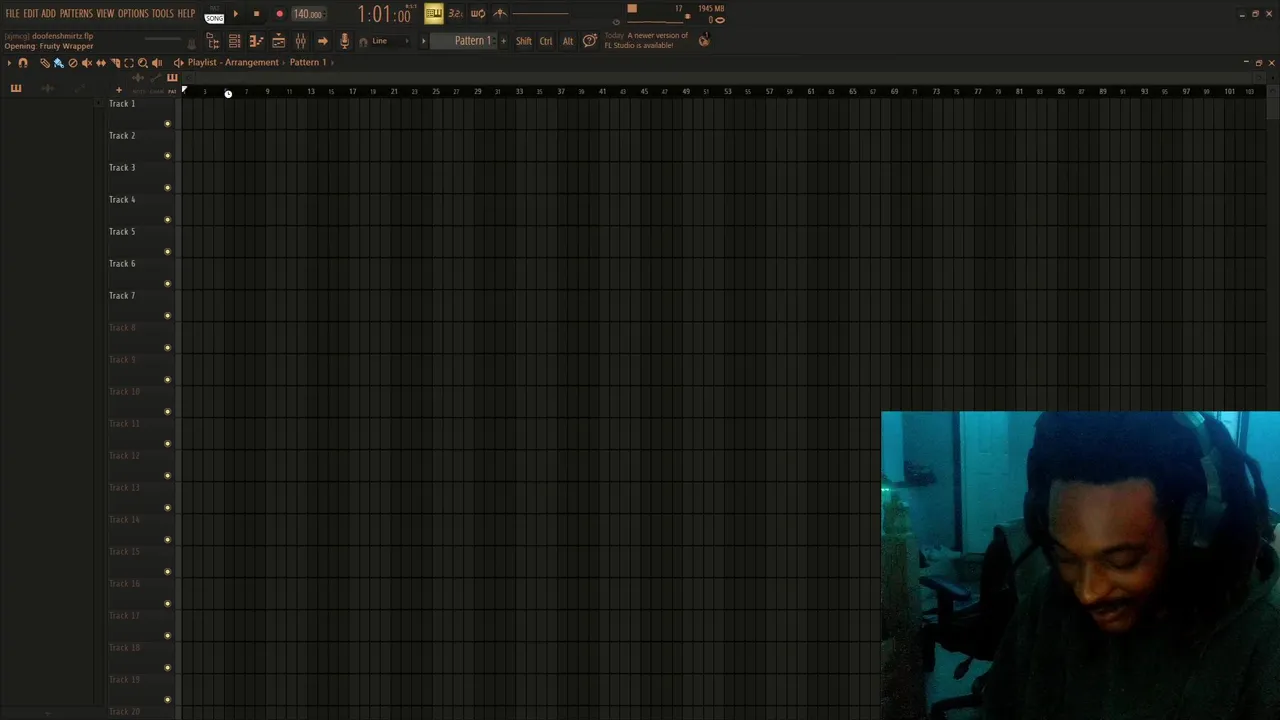
Task: Toggle the countdown before recording button
Action: (455, 14)
